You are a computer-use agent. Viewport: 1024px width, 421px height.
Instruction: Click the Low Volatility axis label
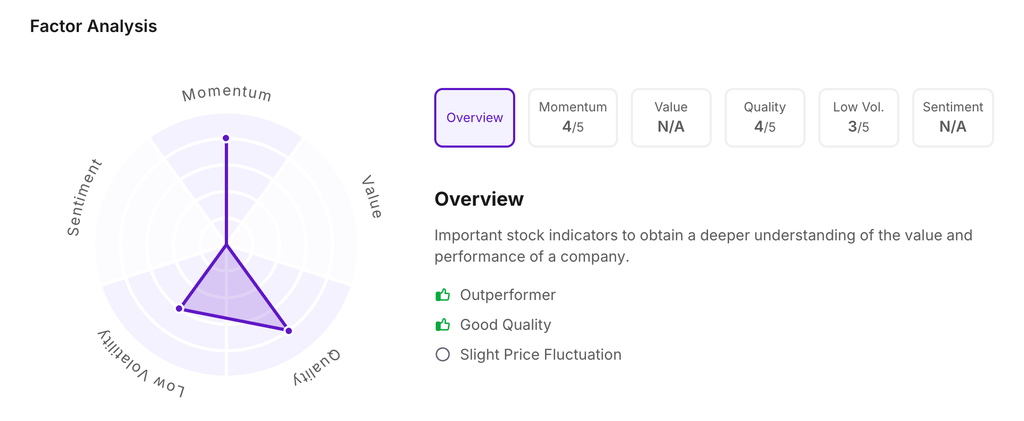[x=141, y=364]
